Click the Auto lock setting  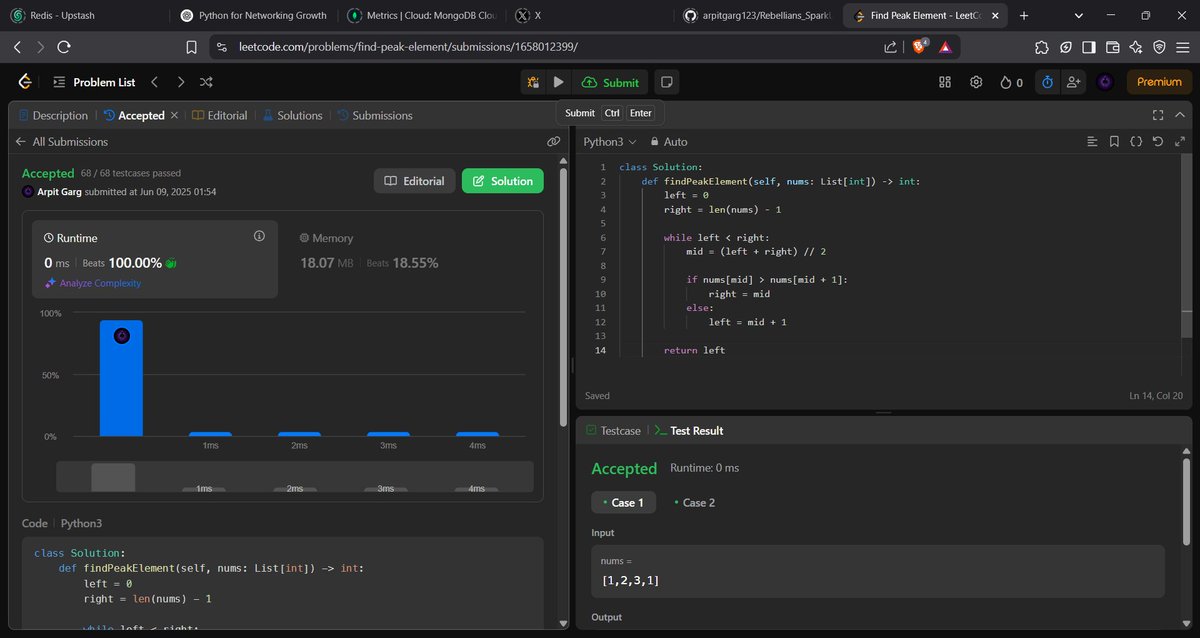tap(669, 142)
